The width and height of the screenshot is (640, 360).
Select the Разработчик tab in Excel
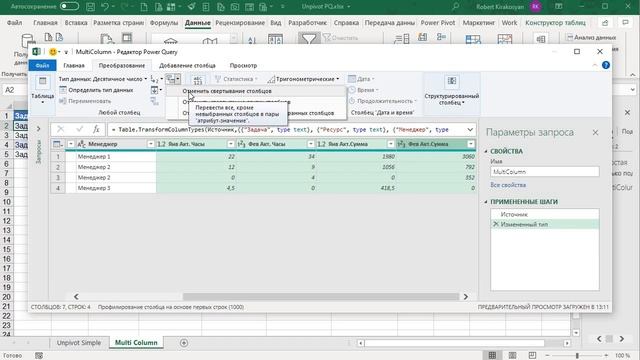(307, 23)
